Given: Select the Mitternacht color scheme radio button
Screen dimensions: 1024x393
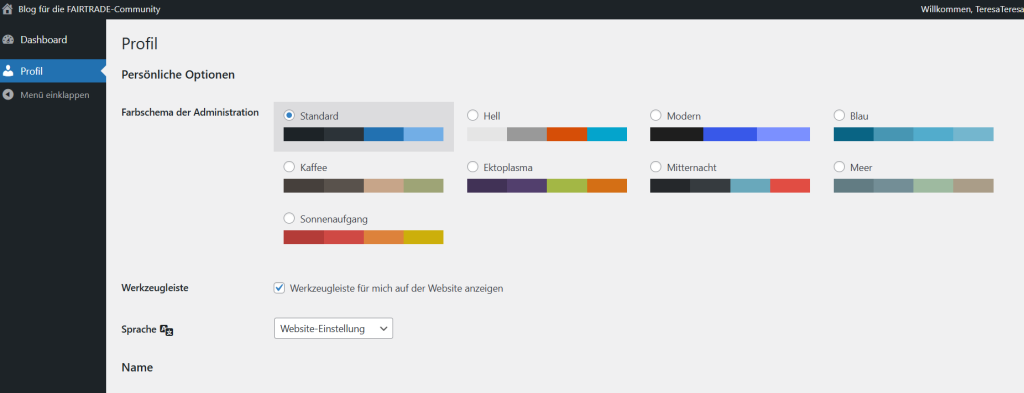Looking at the screenshot, I should [x=656, y=166].
